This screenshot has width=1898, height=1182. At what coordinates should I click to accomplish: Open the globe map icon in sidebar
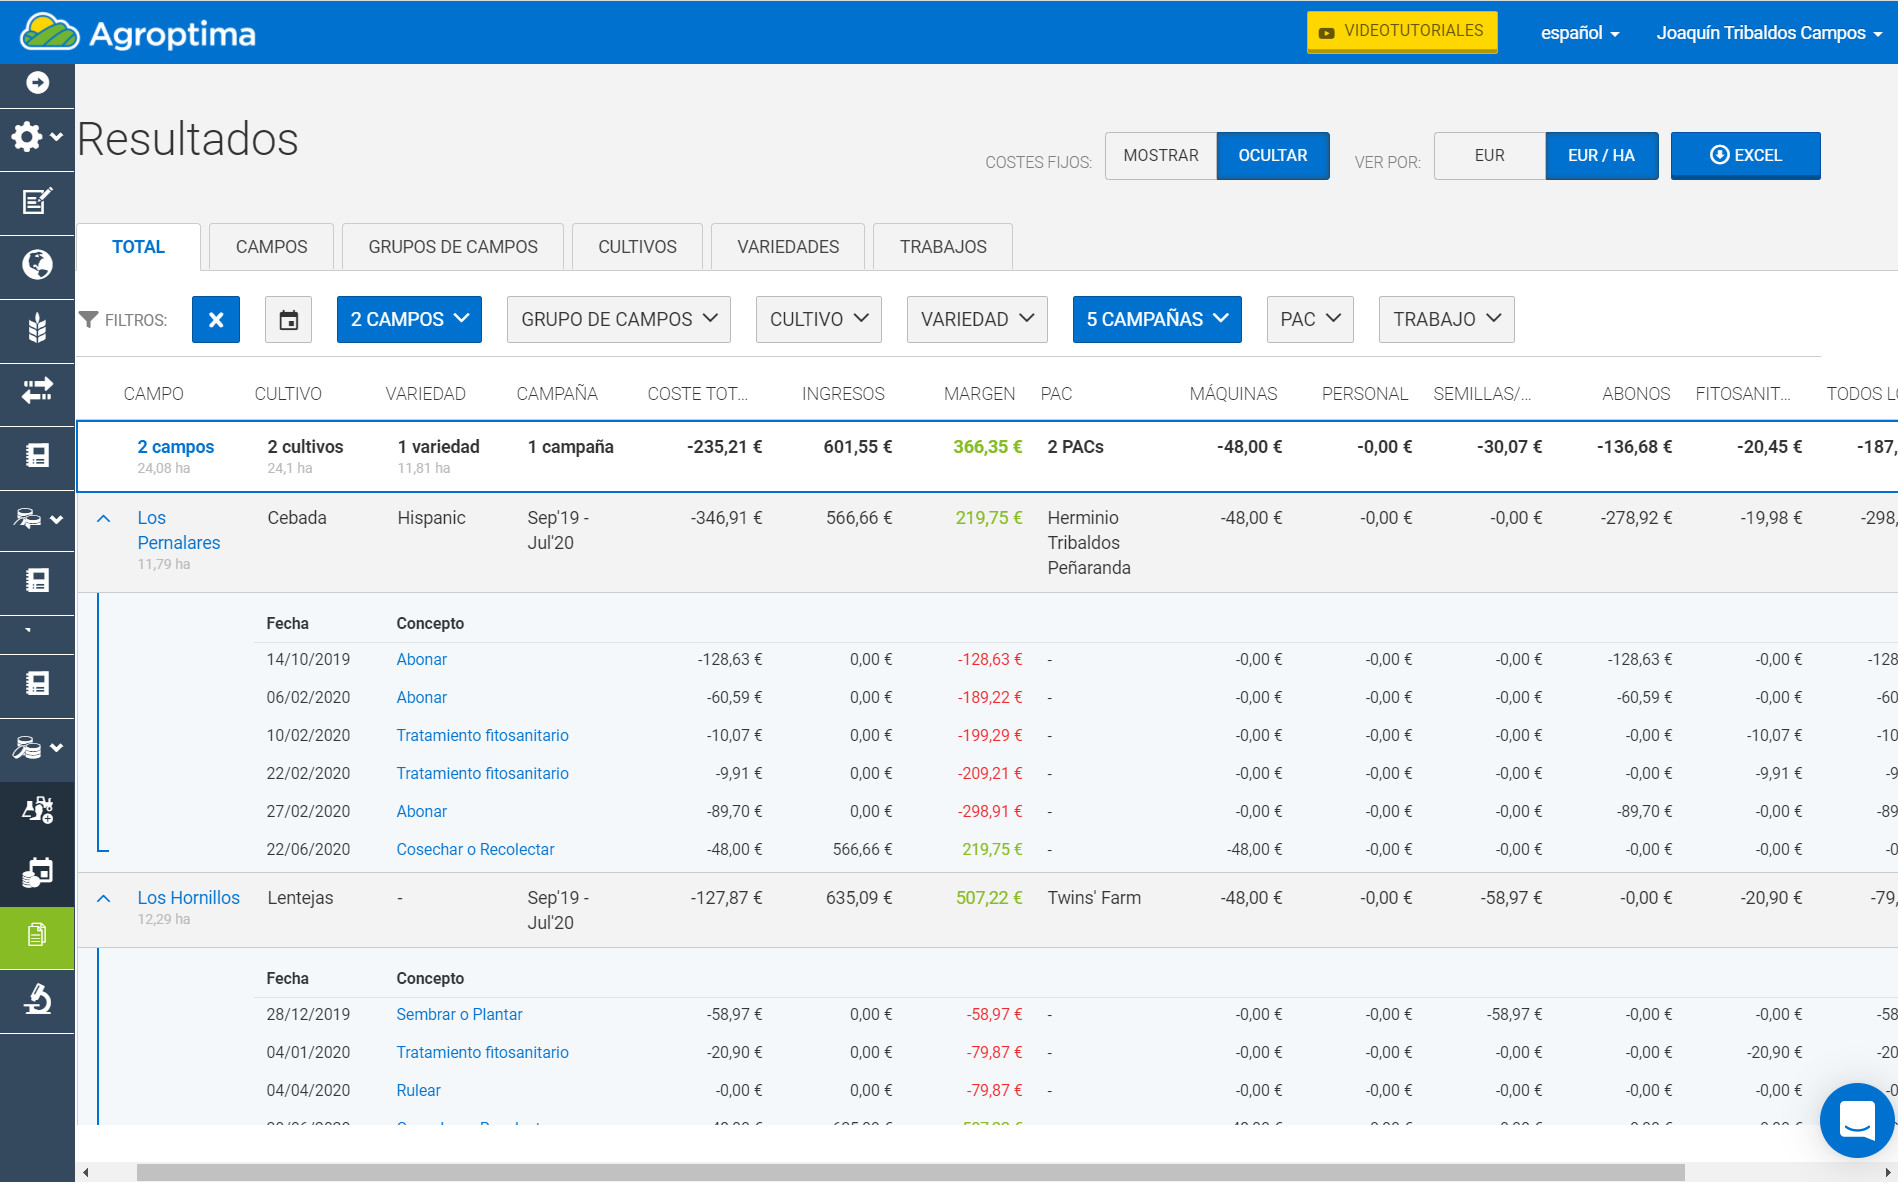[x=37, y=265]
